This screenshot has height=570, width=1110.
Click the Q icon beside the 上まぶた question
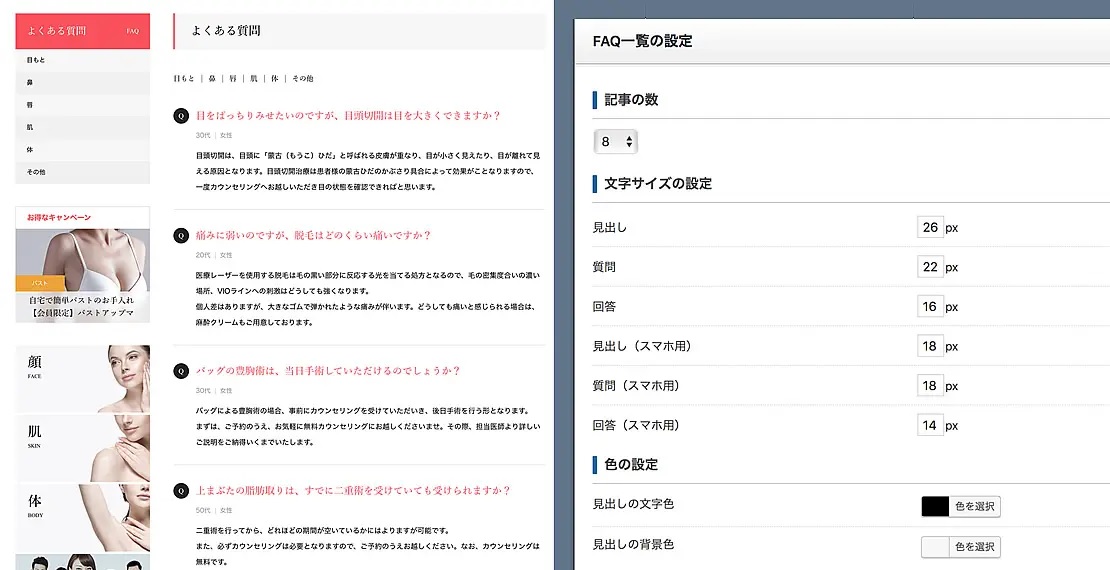[x=181, y=491]
